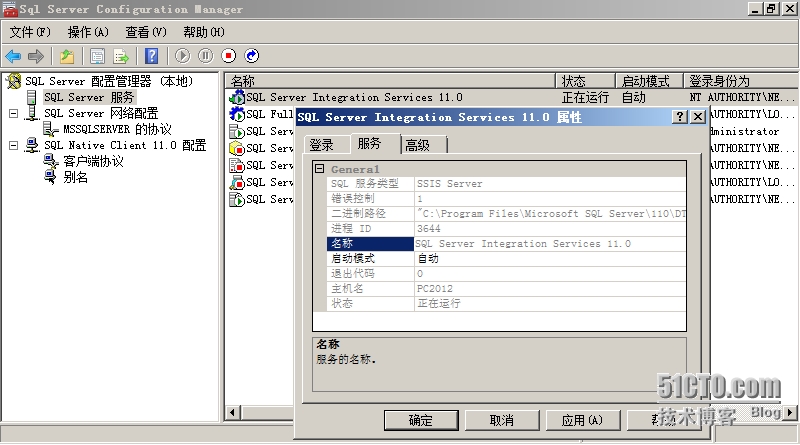Click the 取消 button
The height and width of the screenshot is (445, 800).
tap(502, 421)
